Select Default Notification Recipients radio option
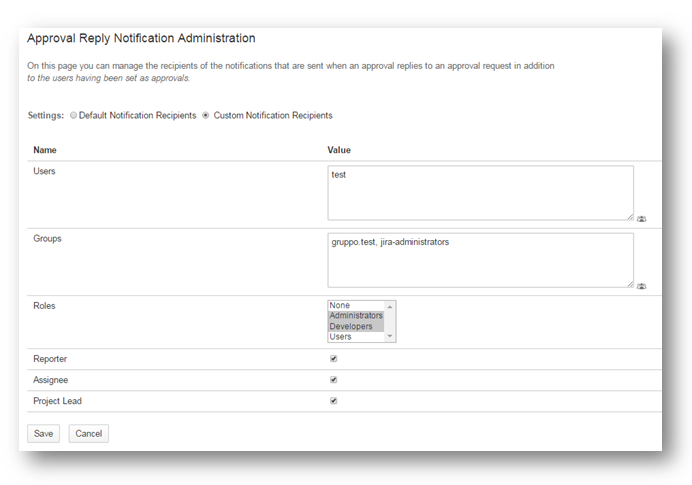The image size is (692, 485). (x=73, y=116)
